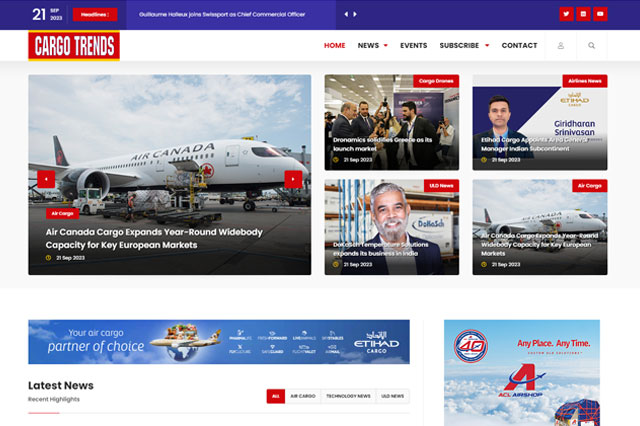Image resolution: width=640 pixels, height=426 pixels.
Task: Open the DoKaSch Temperature Solutions India article
Action: click(380, 249)
